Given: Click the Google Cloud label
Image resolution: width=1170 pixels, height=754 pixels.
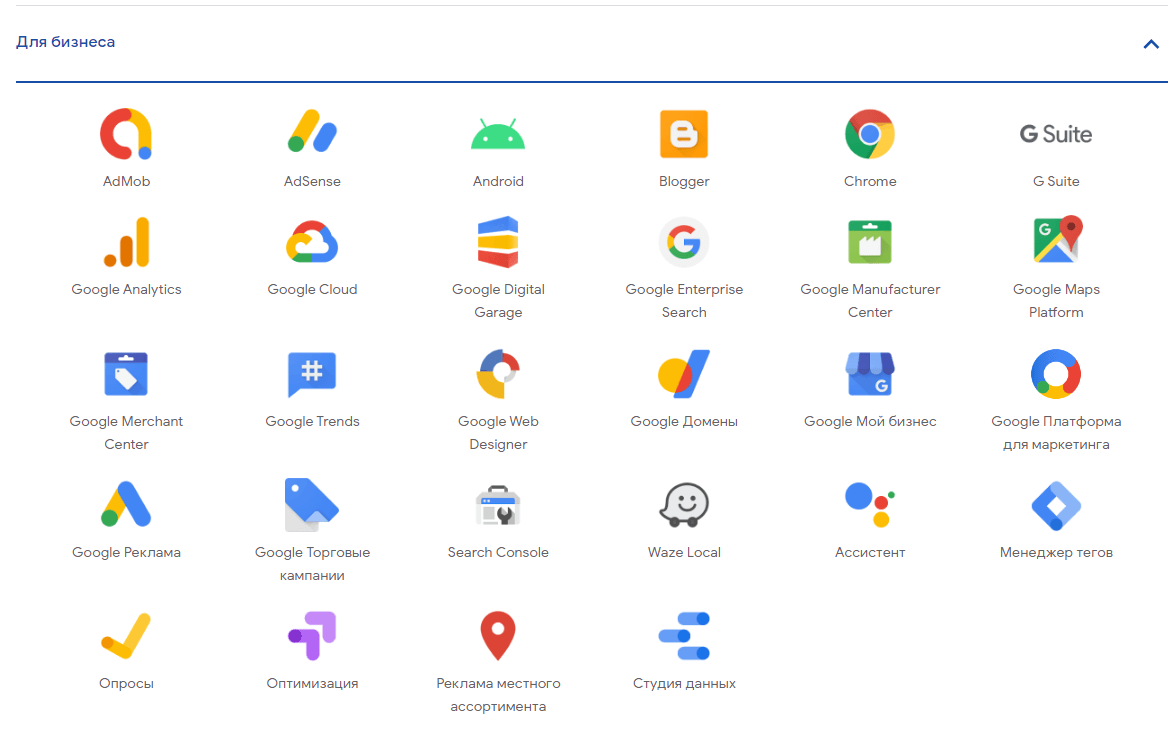Looking at the screenshot, I should [312, 290].
